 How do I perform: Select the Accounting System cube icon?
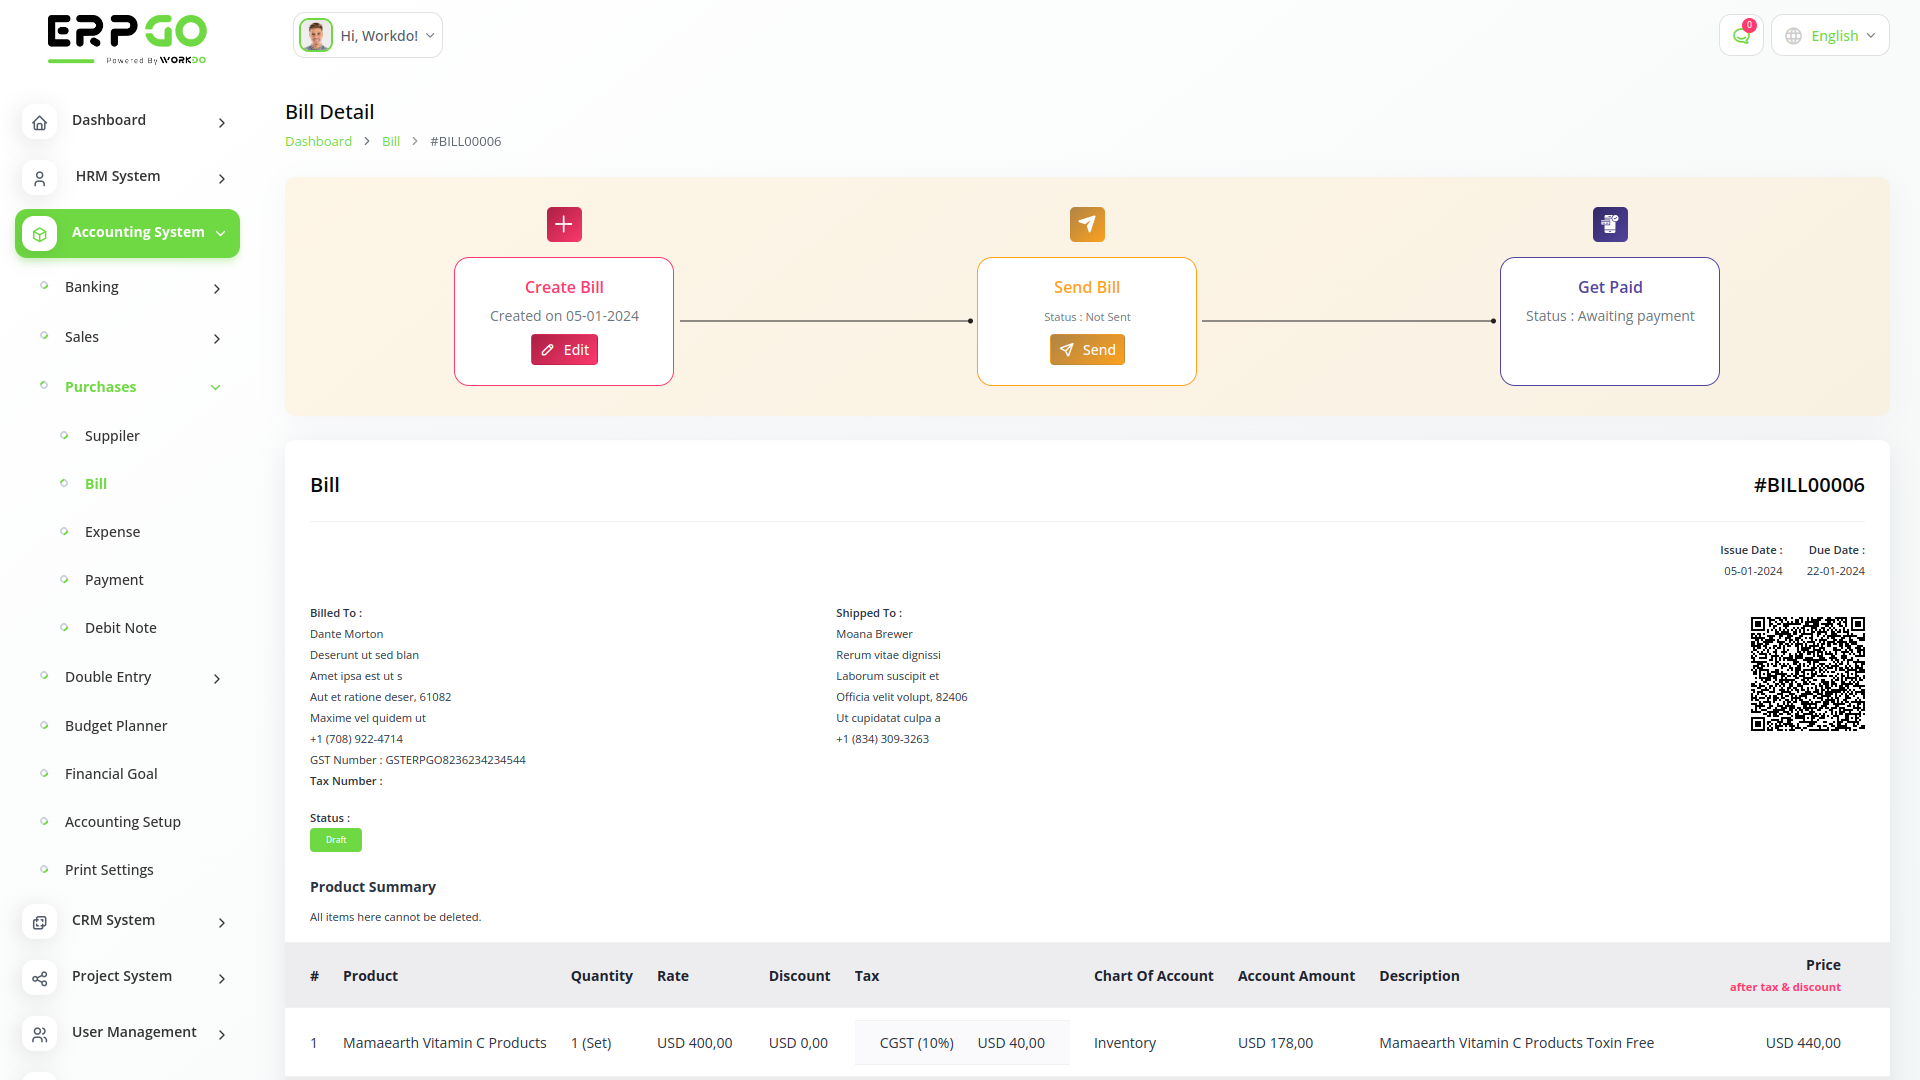click(39, 233)
